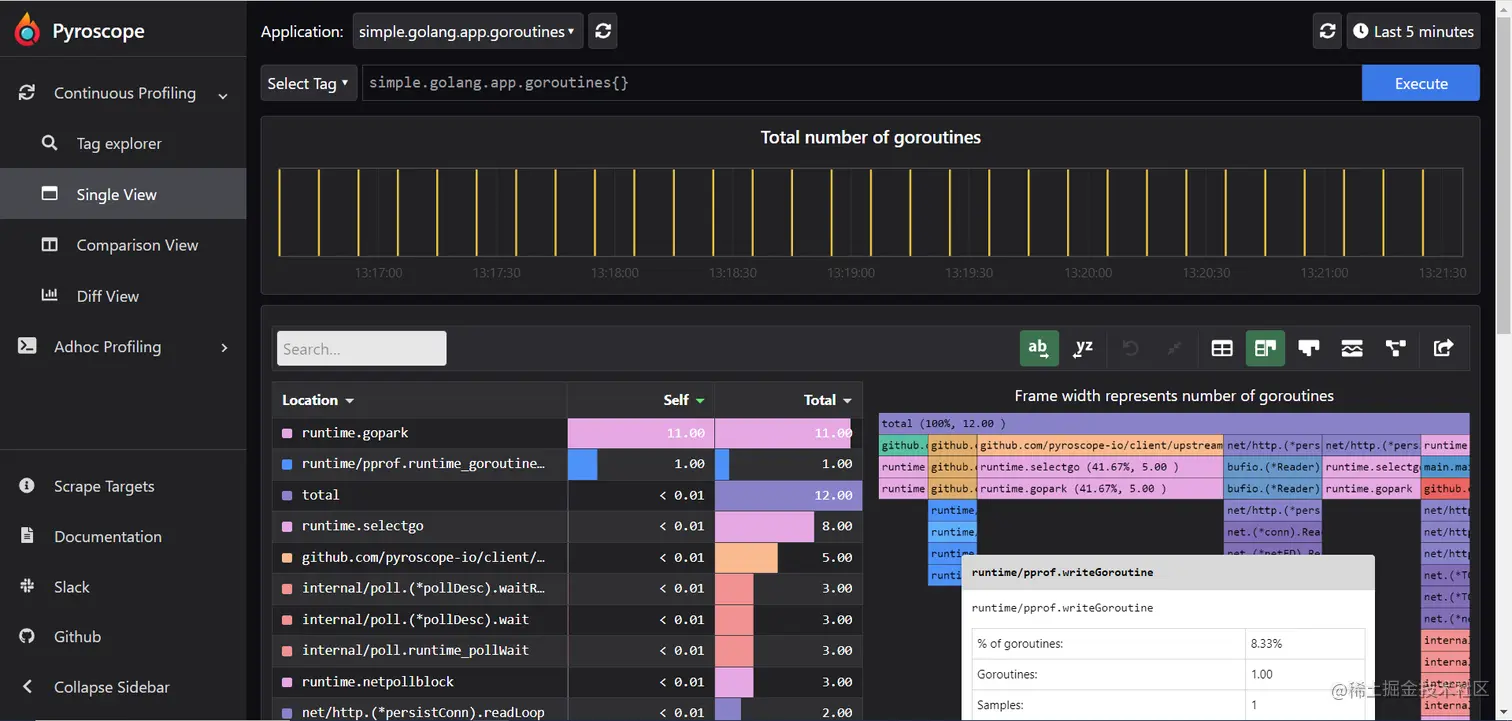Switch to table-only view

pyautogui.click(x=1222, y=348)
